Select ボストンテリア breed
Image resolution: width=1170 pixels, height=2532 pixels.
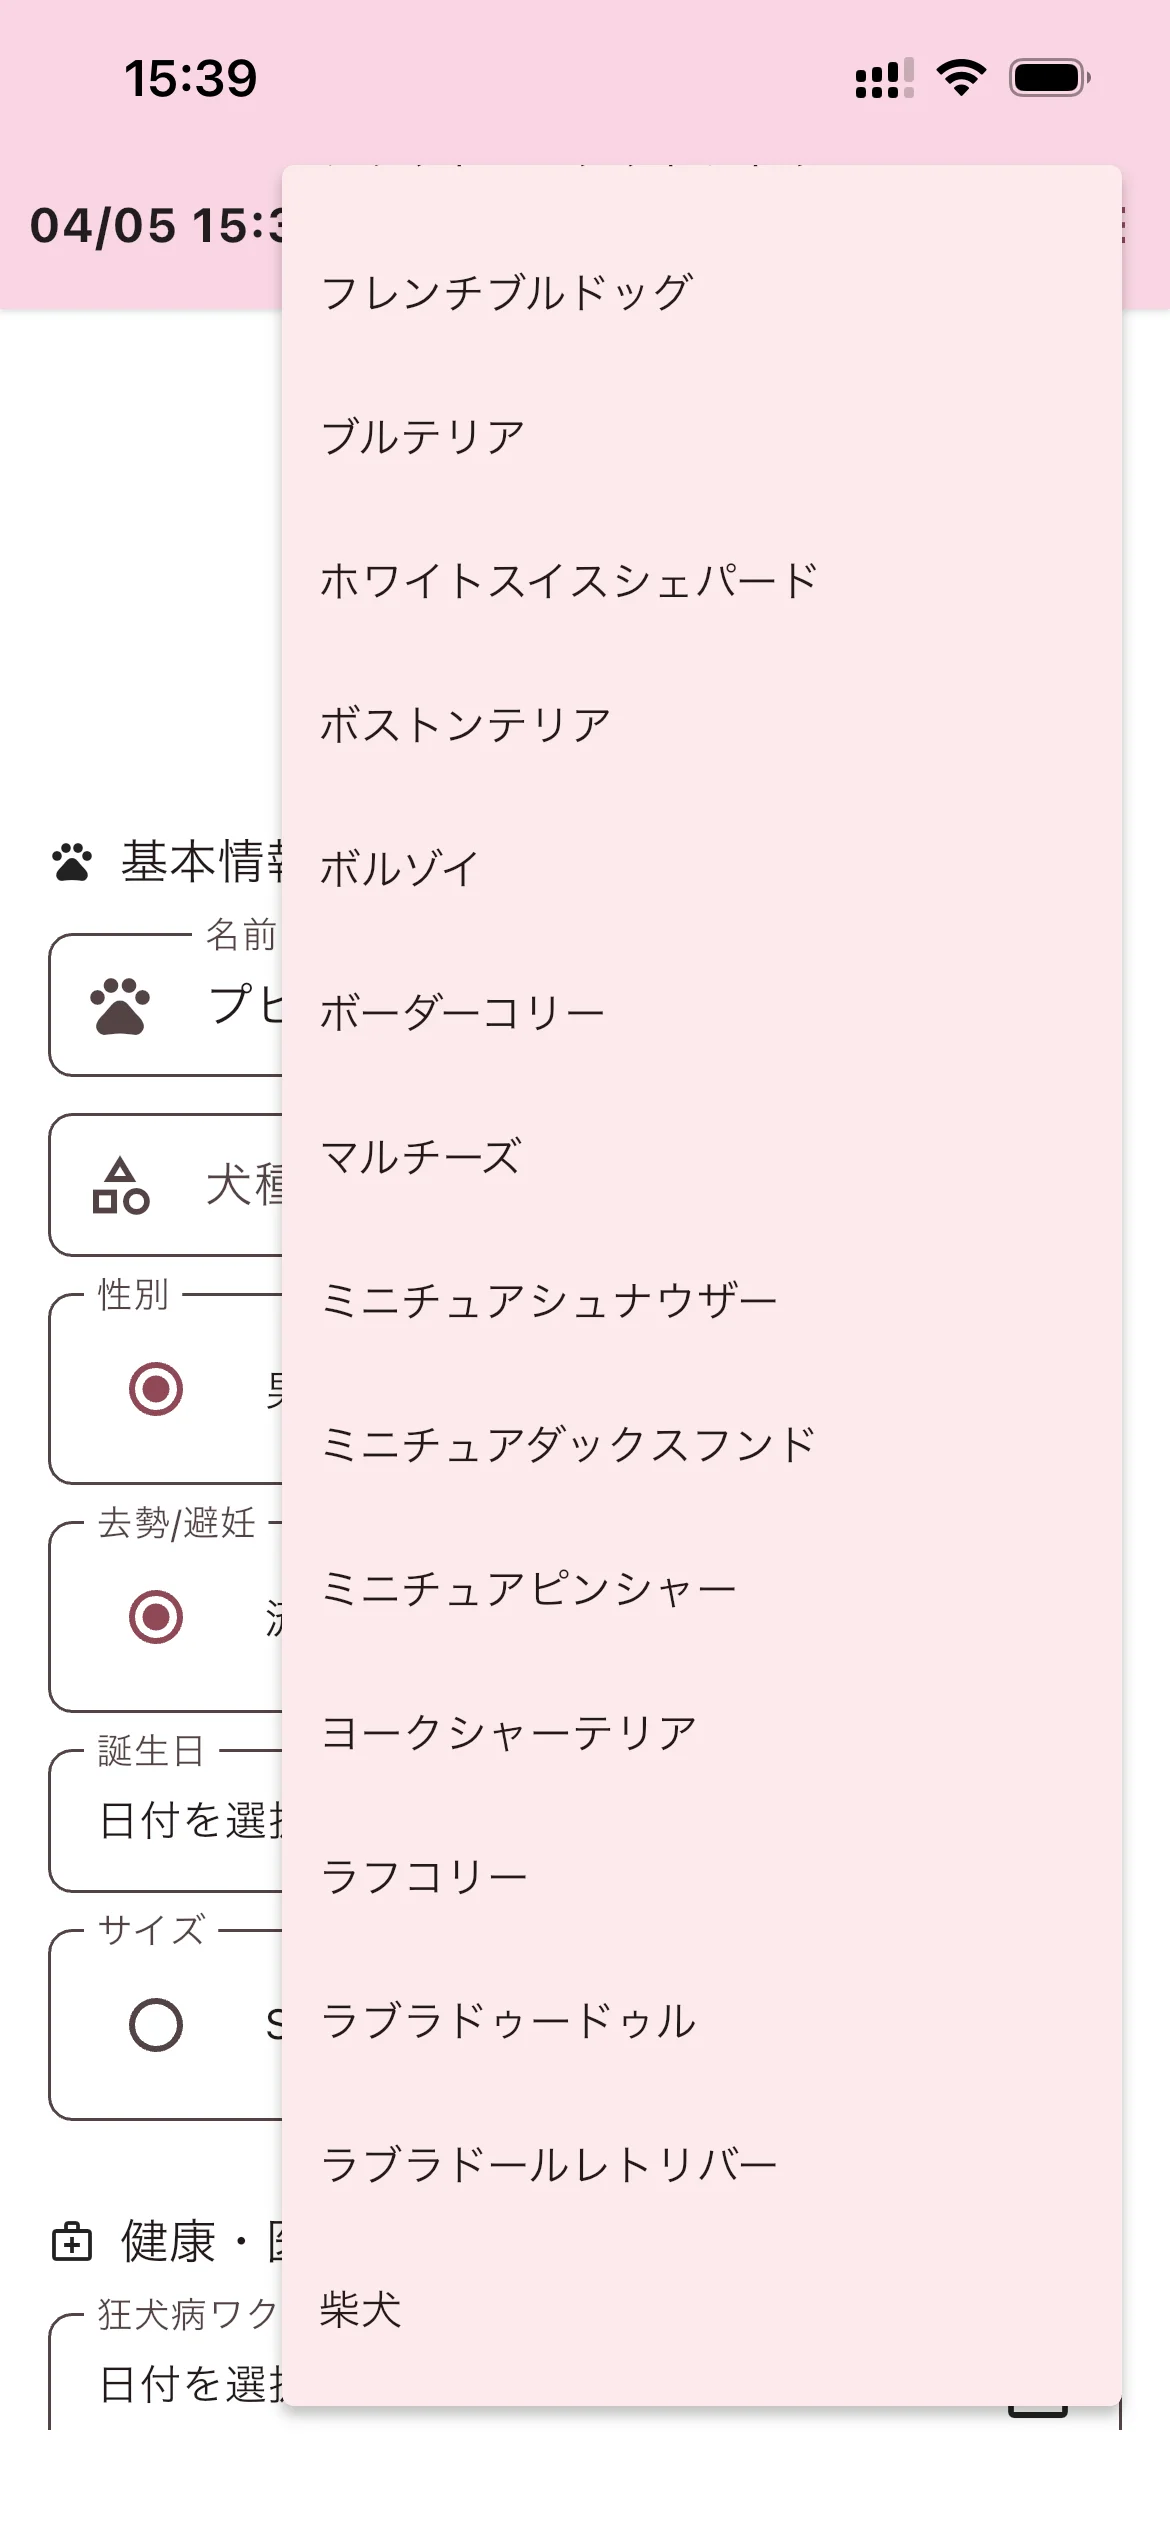coord(465,725)
